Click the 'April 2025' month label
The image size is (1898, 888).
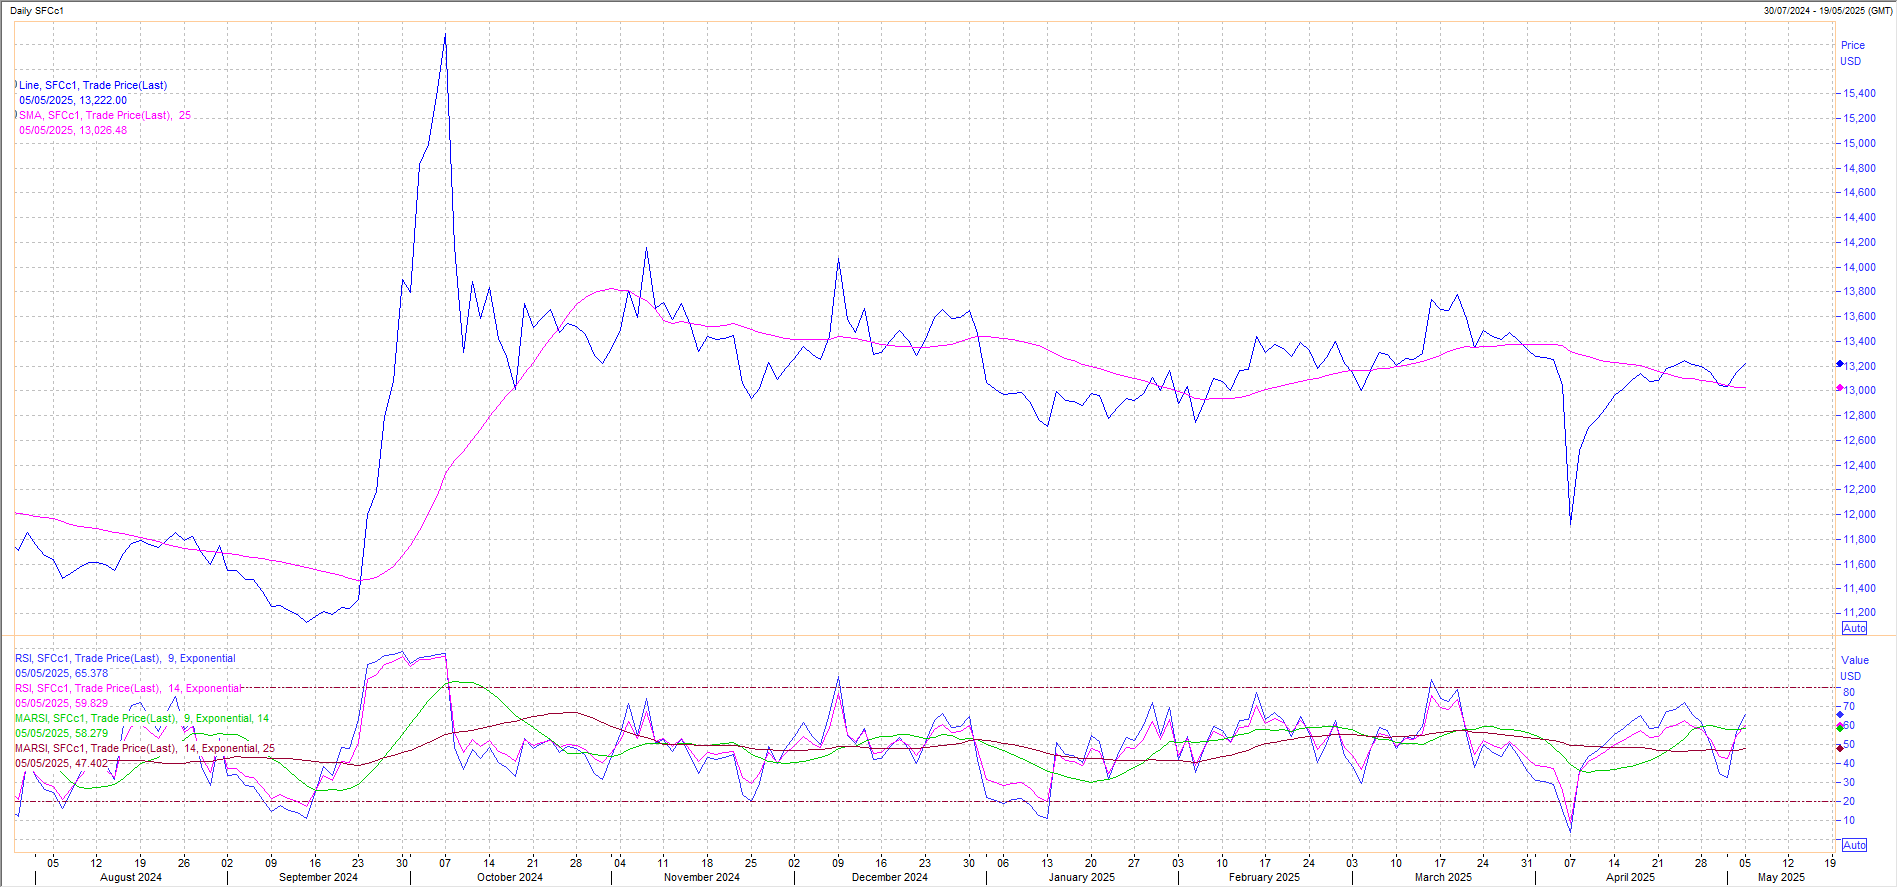point(1630,877)
